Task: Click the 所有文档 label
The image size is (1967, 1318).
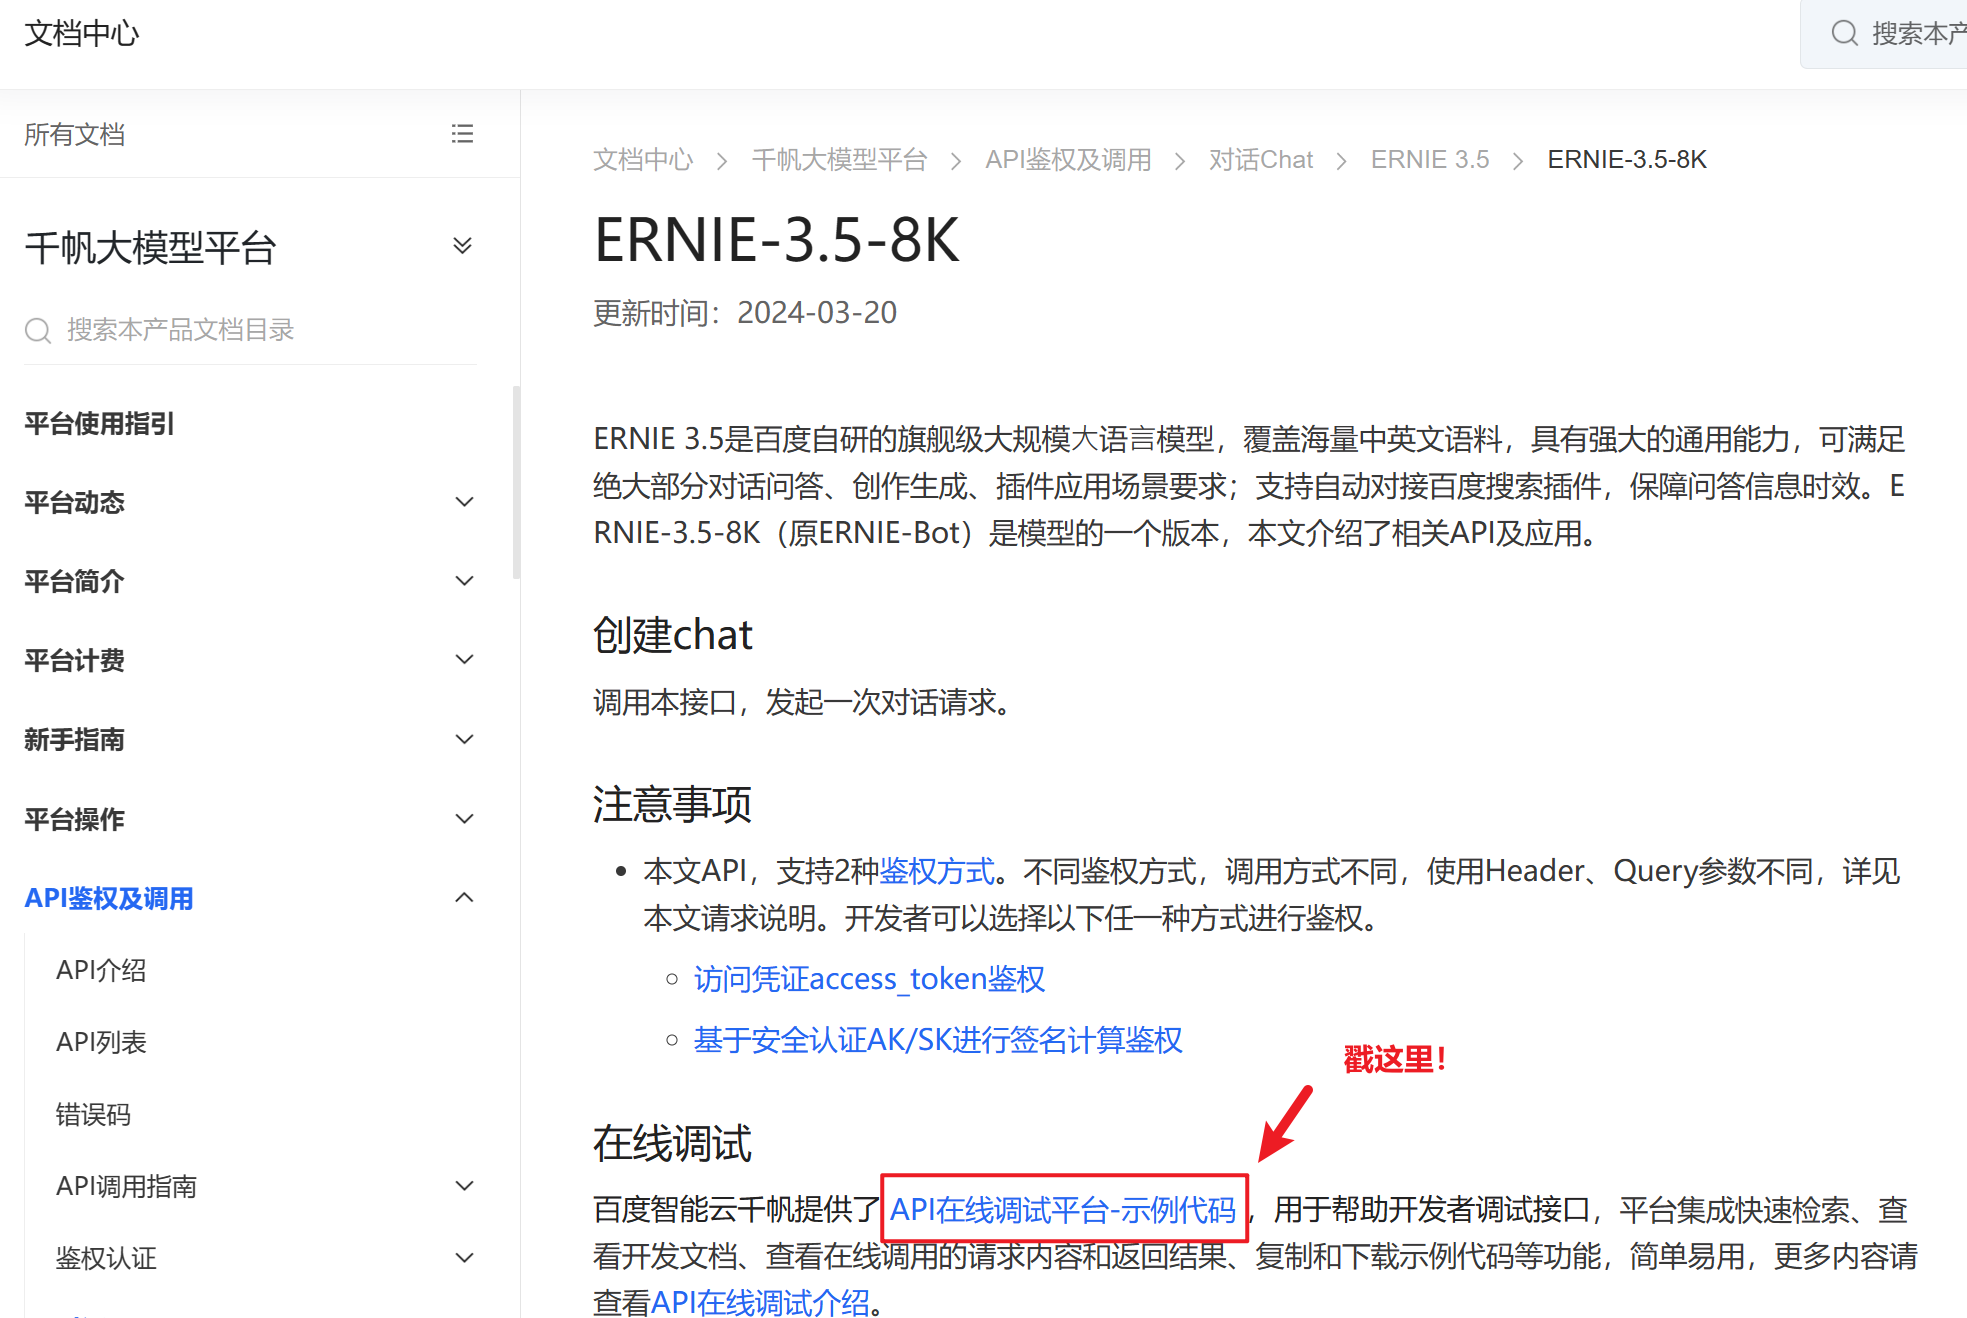Action: pyautogui.click(x=75, y=134)
